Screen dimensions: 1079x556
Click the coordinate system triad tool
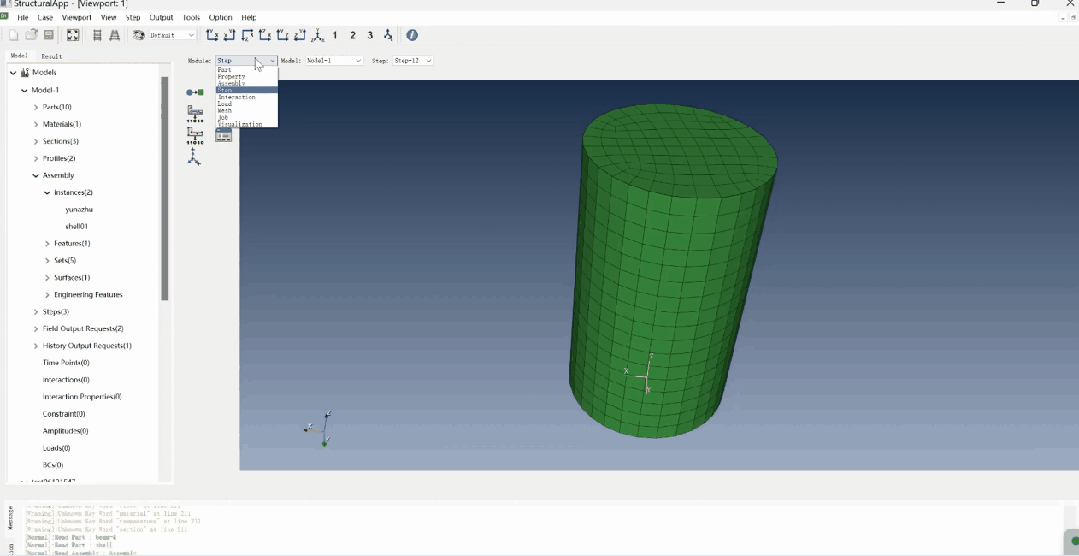[194, 158]
